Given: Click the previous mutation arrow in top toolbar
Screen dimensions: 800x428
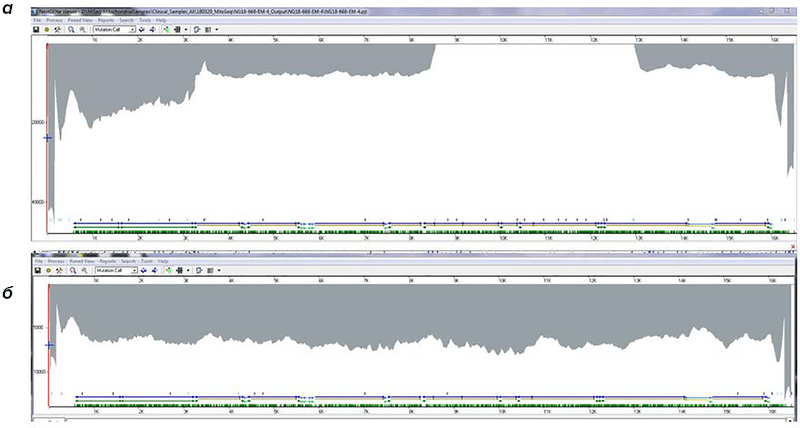Looking at the screenshot, I should pos(141,30).
